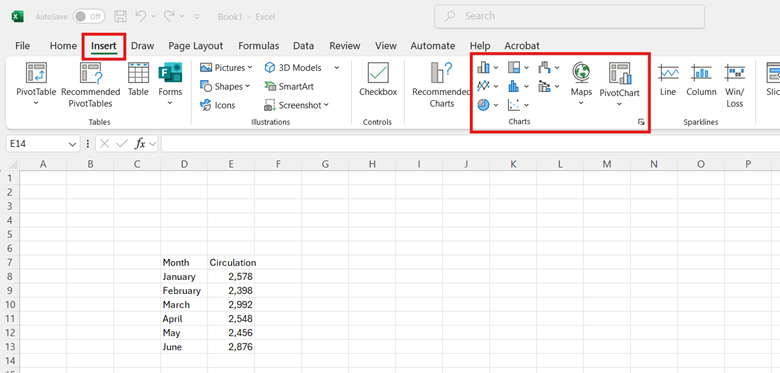Toggle the AutoSave switch

(x=88, y=16)
